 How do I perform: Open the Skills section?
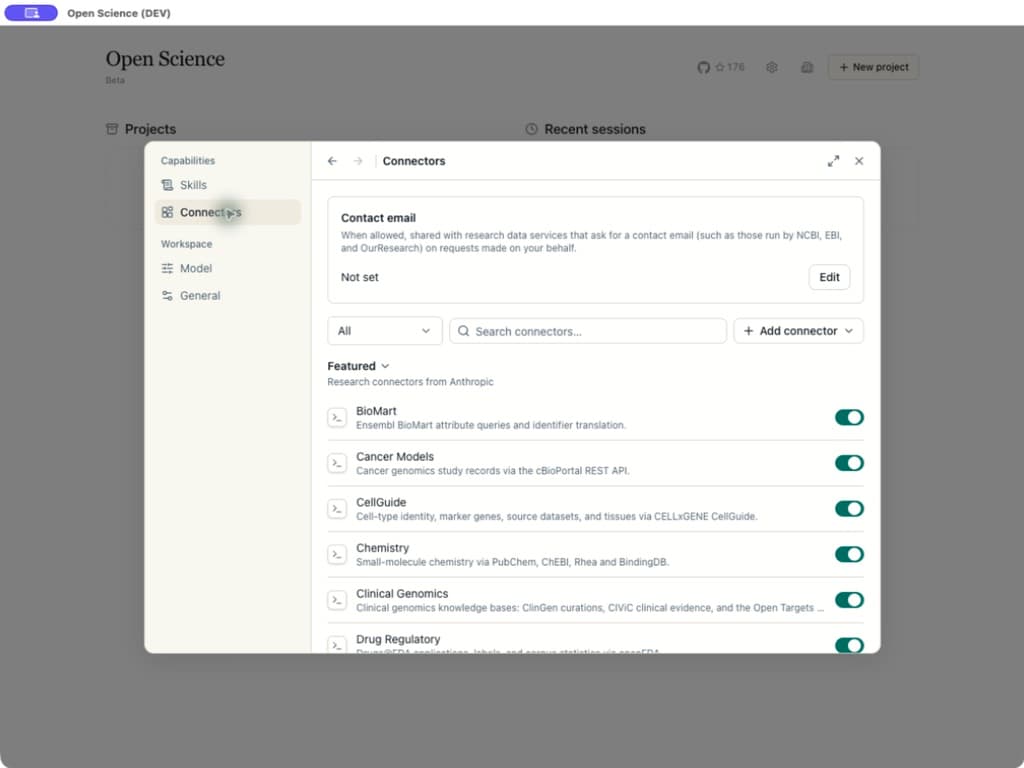tap(227, 185)
